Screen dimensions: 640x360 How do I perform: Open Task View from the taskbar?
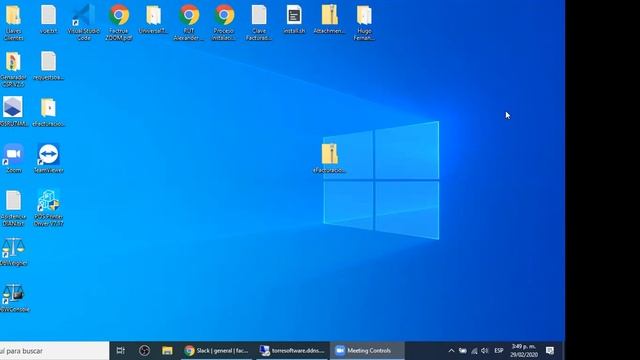pos(121,351)
